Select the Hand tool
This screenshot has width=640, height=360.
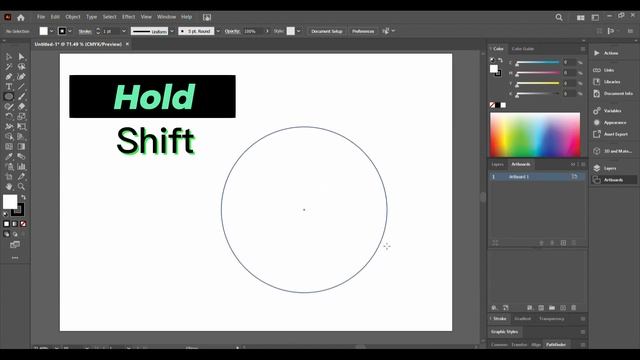pos(9,187)
